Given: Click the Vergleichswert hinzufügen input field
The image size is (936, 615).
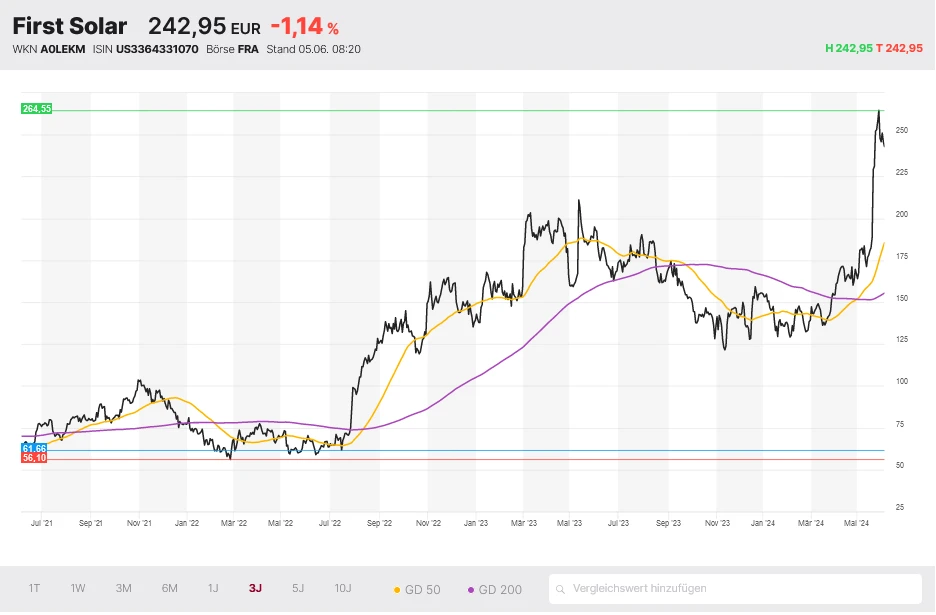Looking at the screenshot, I should (x=740, y=589).
